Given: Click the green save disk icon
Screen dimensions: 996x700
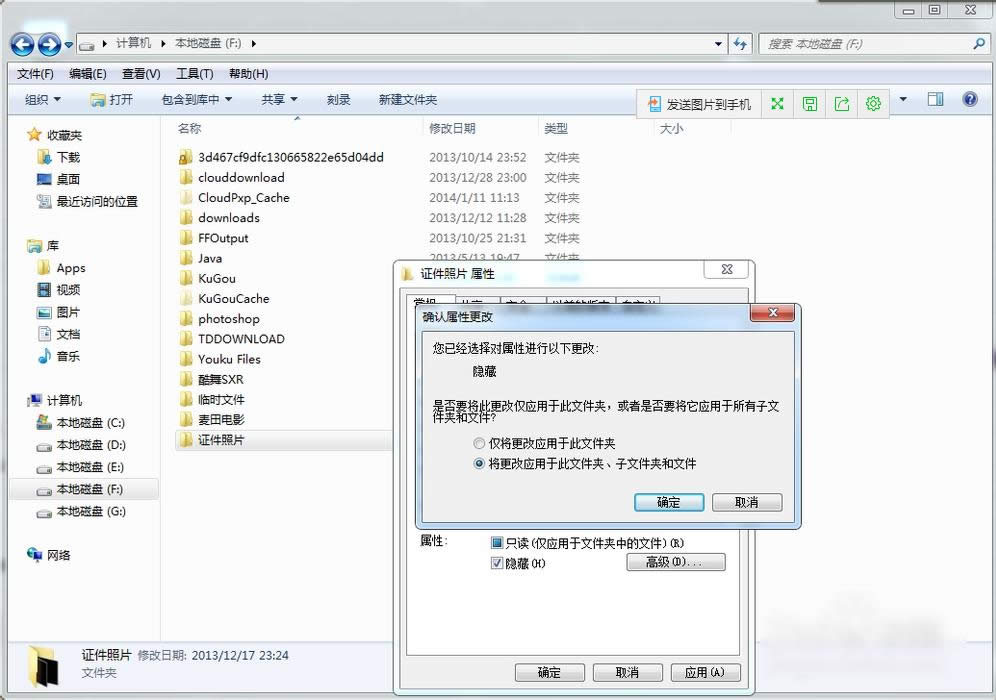Looking at the screenshot, I should pyautogui.click(x=810, y=104).
